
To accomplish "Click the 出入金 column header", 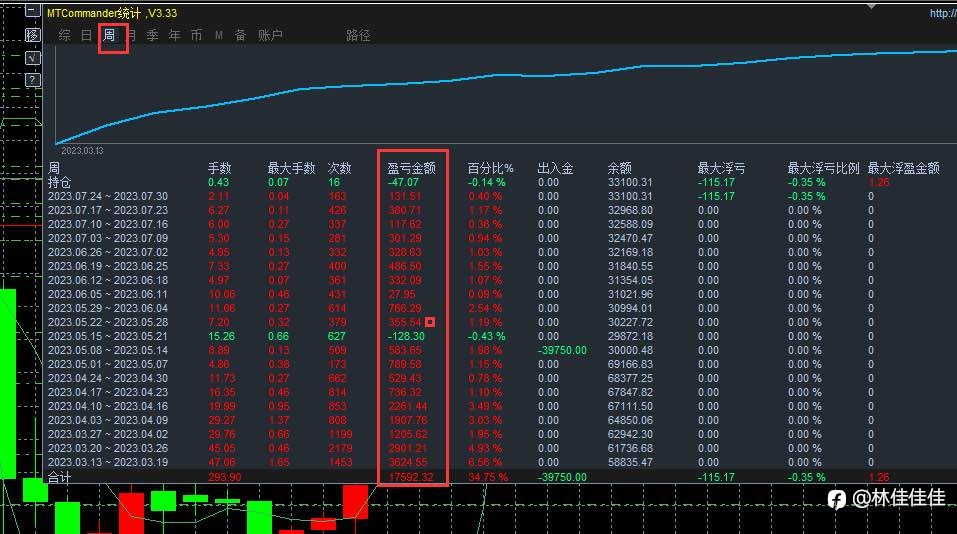I will [555, 168].
